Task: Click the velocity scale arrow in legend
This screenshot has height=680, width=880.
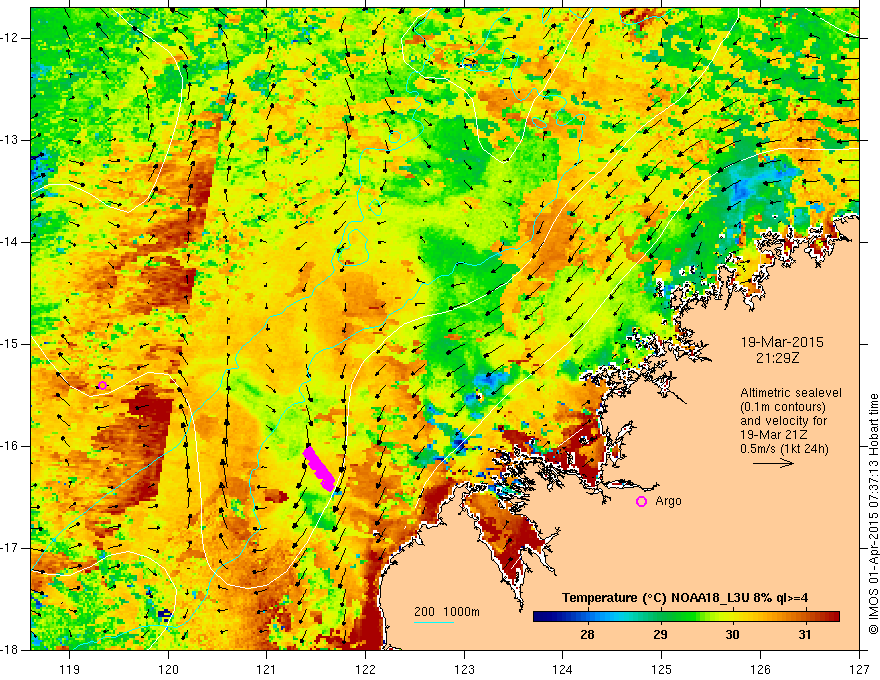Action: pyautogui.click(x=773, y=463)
